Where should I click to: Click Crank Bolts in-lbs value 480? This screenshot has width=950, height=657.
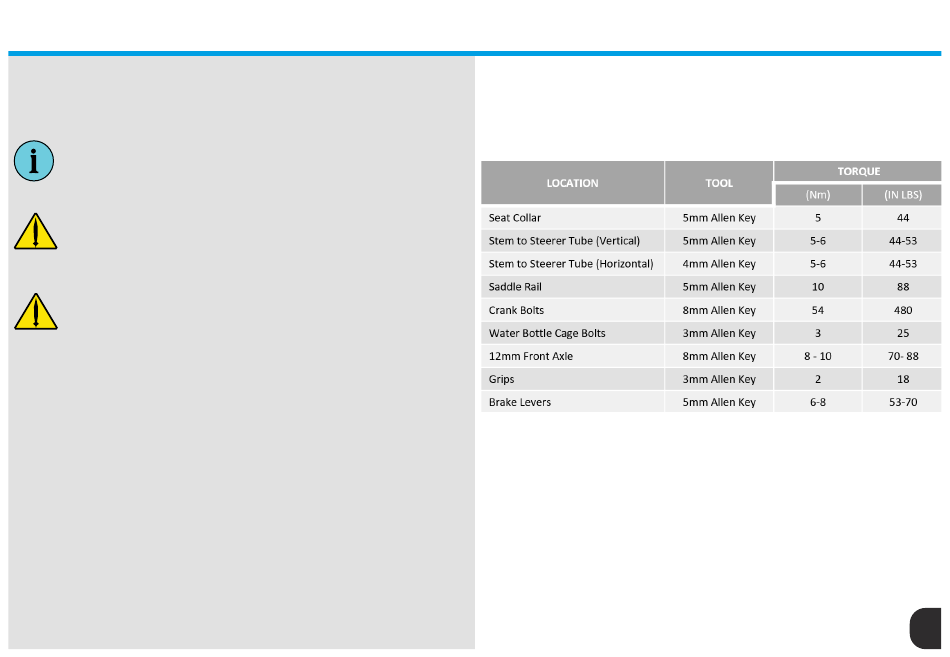pyautogui.click(x=903, y=310)
